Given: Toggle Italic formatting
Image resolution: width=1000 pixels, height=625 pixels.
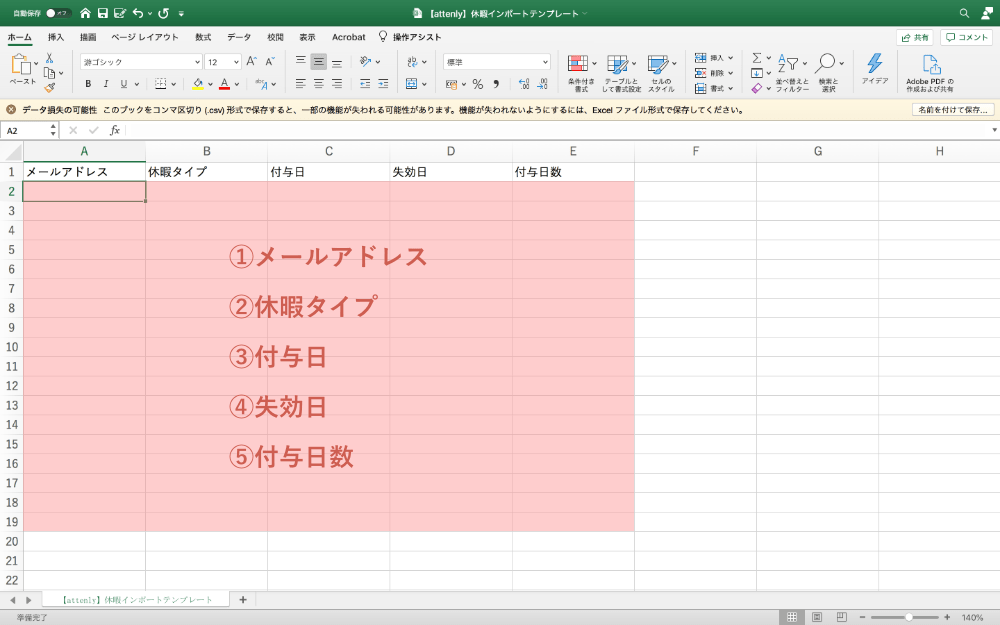Looking at the screenshot, I should click(x=105, y=84).
